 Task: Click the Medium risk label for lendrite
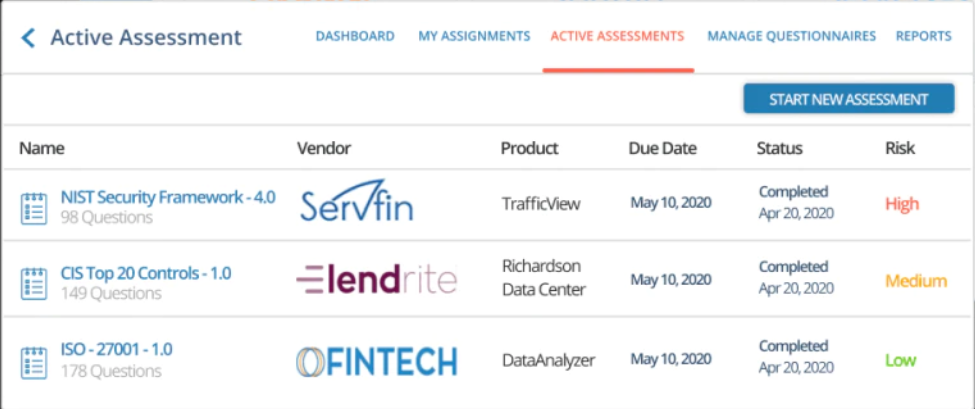tap(916, 281)
